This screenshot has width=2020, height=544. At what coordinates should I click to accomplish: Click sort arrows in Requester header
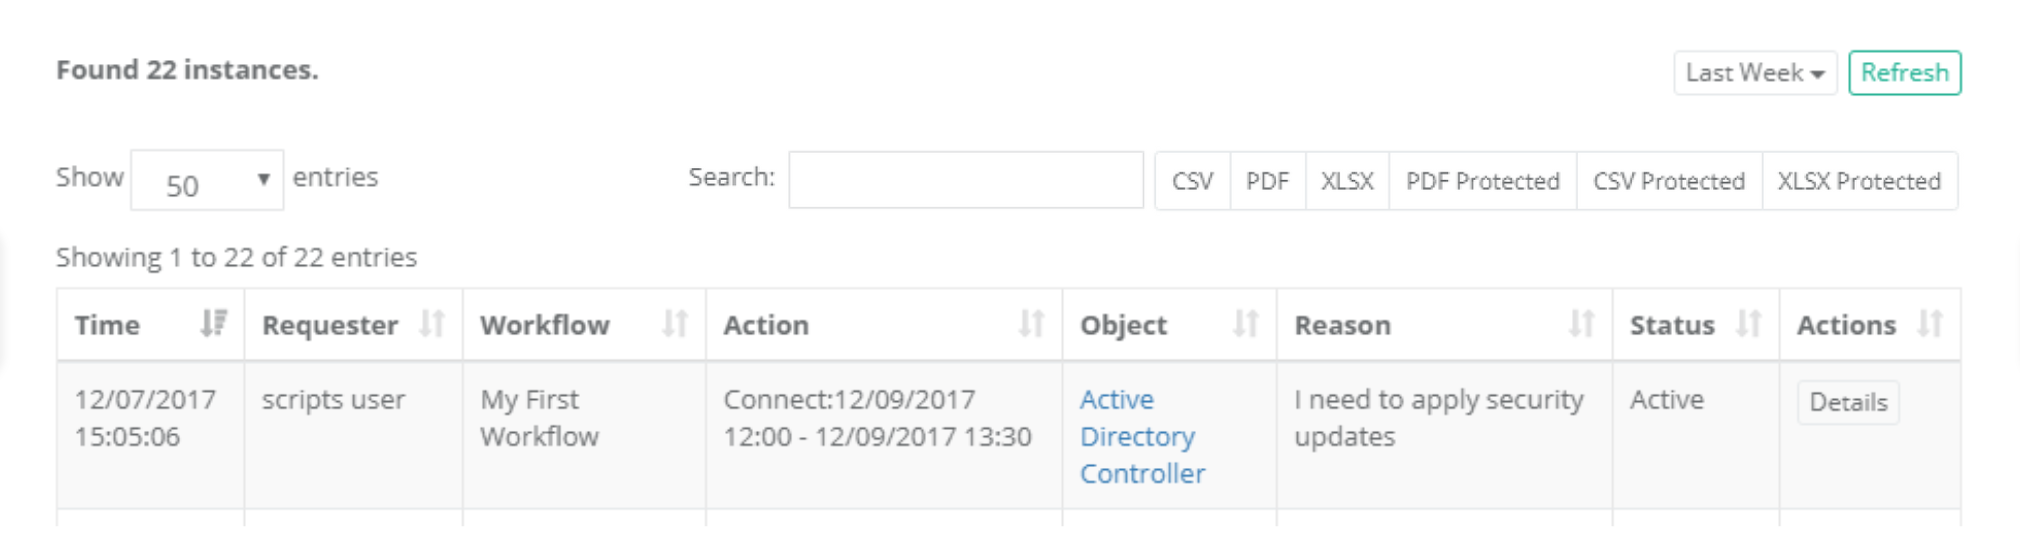[x=432, y=324]
